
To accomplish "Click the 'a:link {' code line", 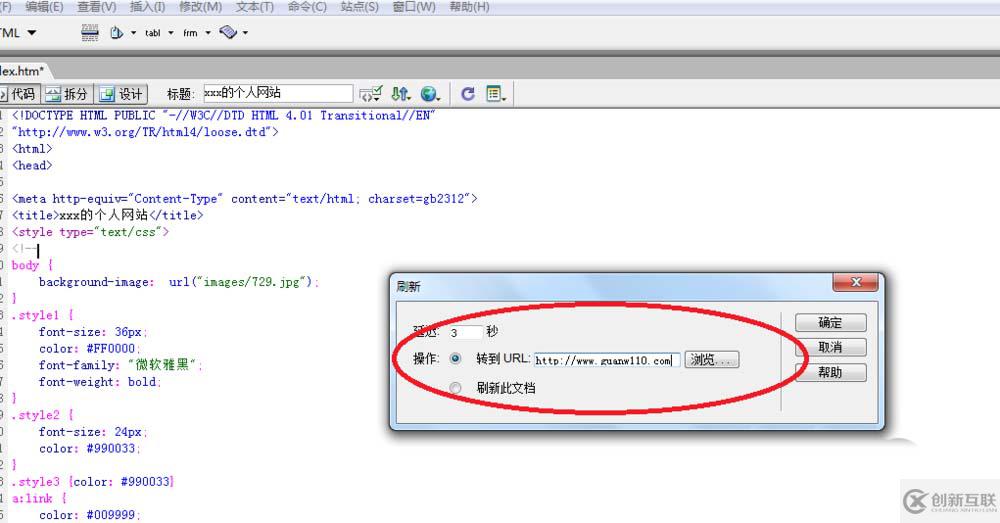I will 39,498.
